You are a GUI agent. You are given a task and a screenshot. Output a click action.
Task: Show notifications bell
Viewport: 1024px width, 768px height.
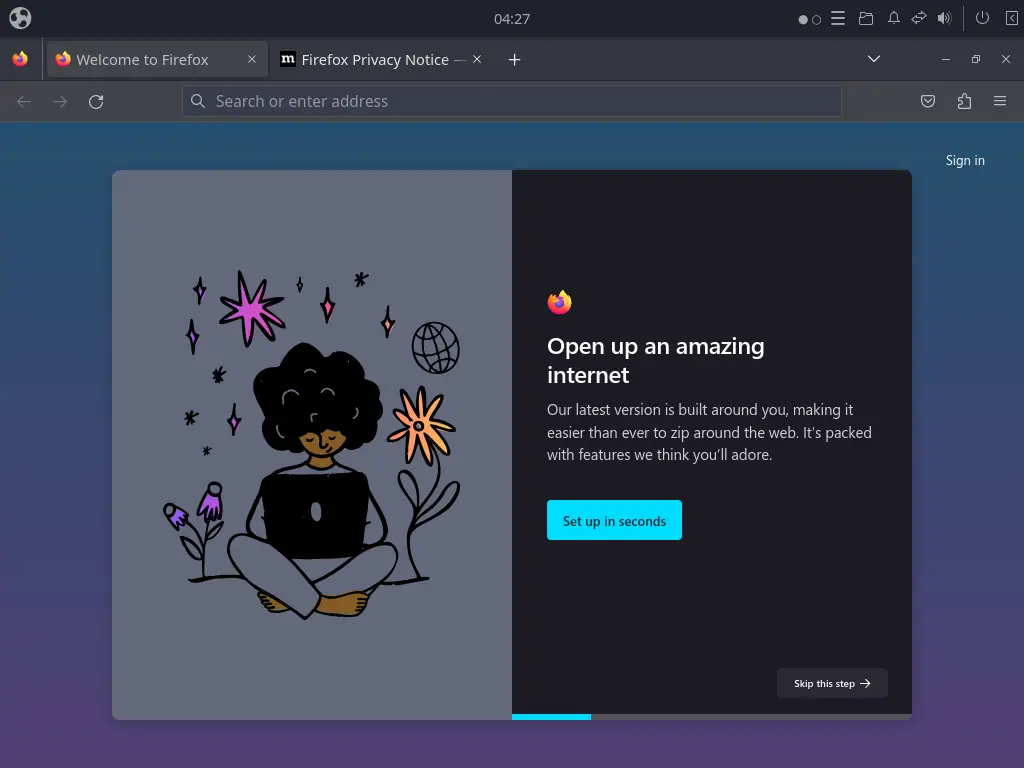tap(893, 18)
